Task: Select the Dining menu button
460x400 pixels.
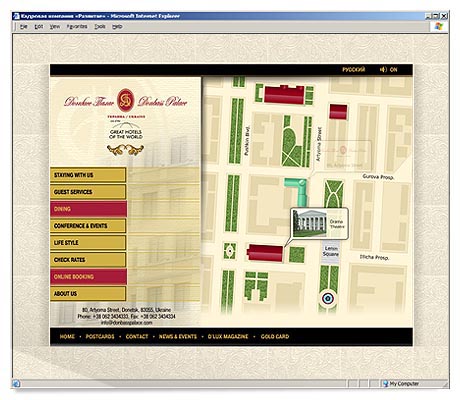Action: pyautogui.click(x=88, y=209)
